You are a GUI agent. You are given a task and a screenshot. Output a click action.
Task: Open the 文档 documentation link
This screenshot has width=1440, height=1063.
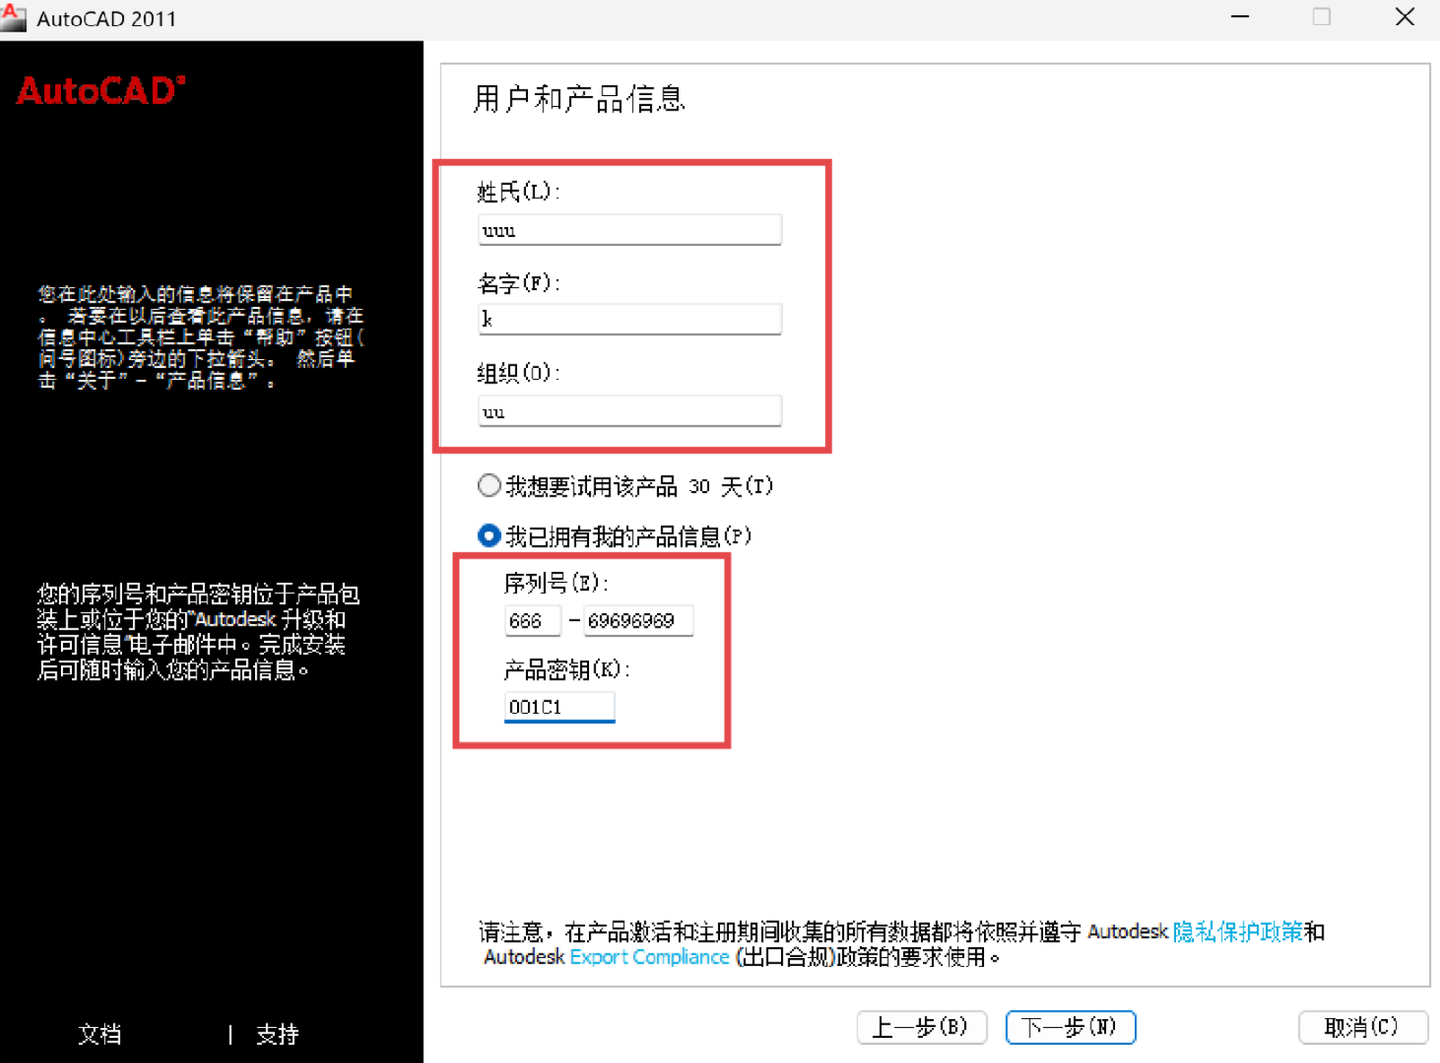coord(100,1034)
